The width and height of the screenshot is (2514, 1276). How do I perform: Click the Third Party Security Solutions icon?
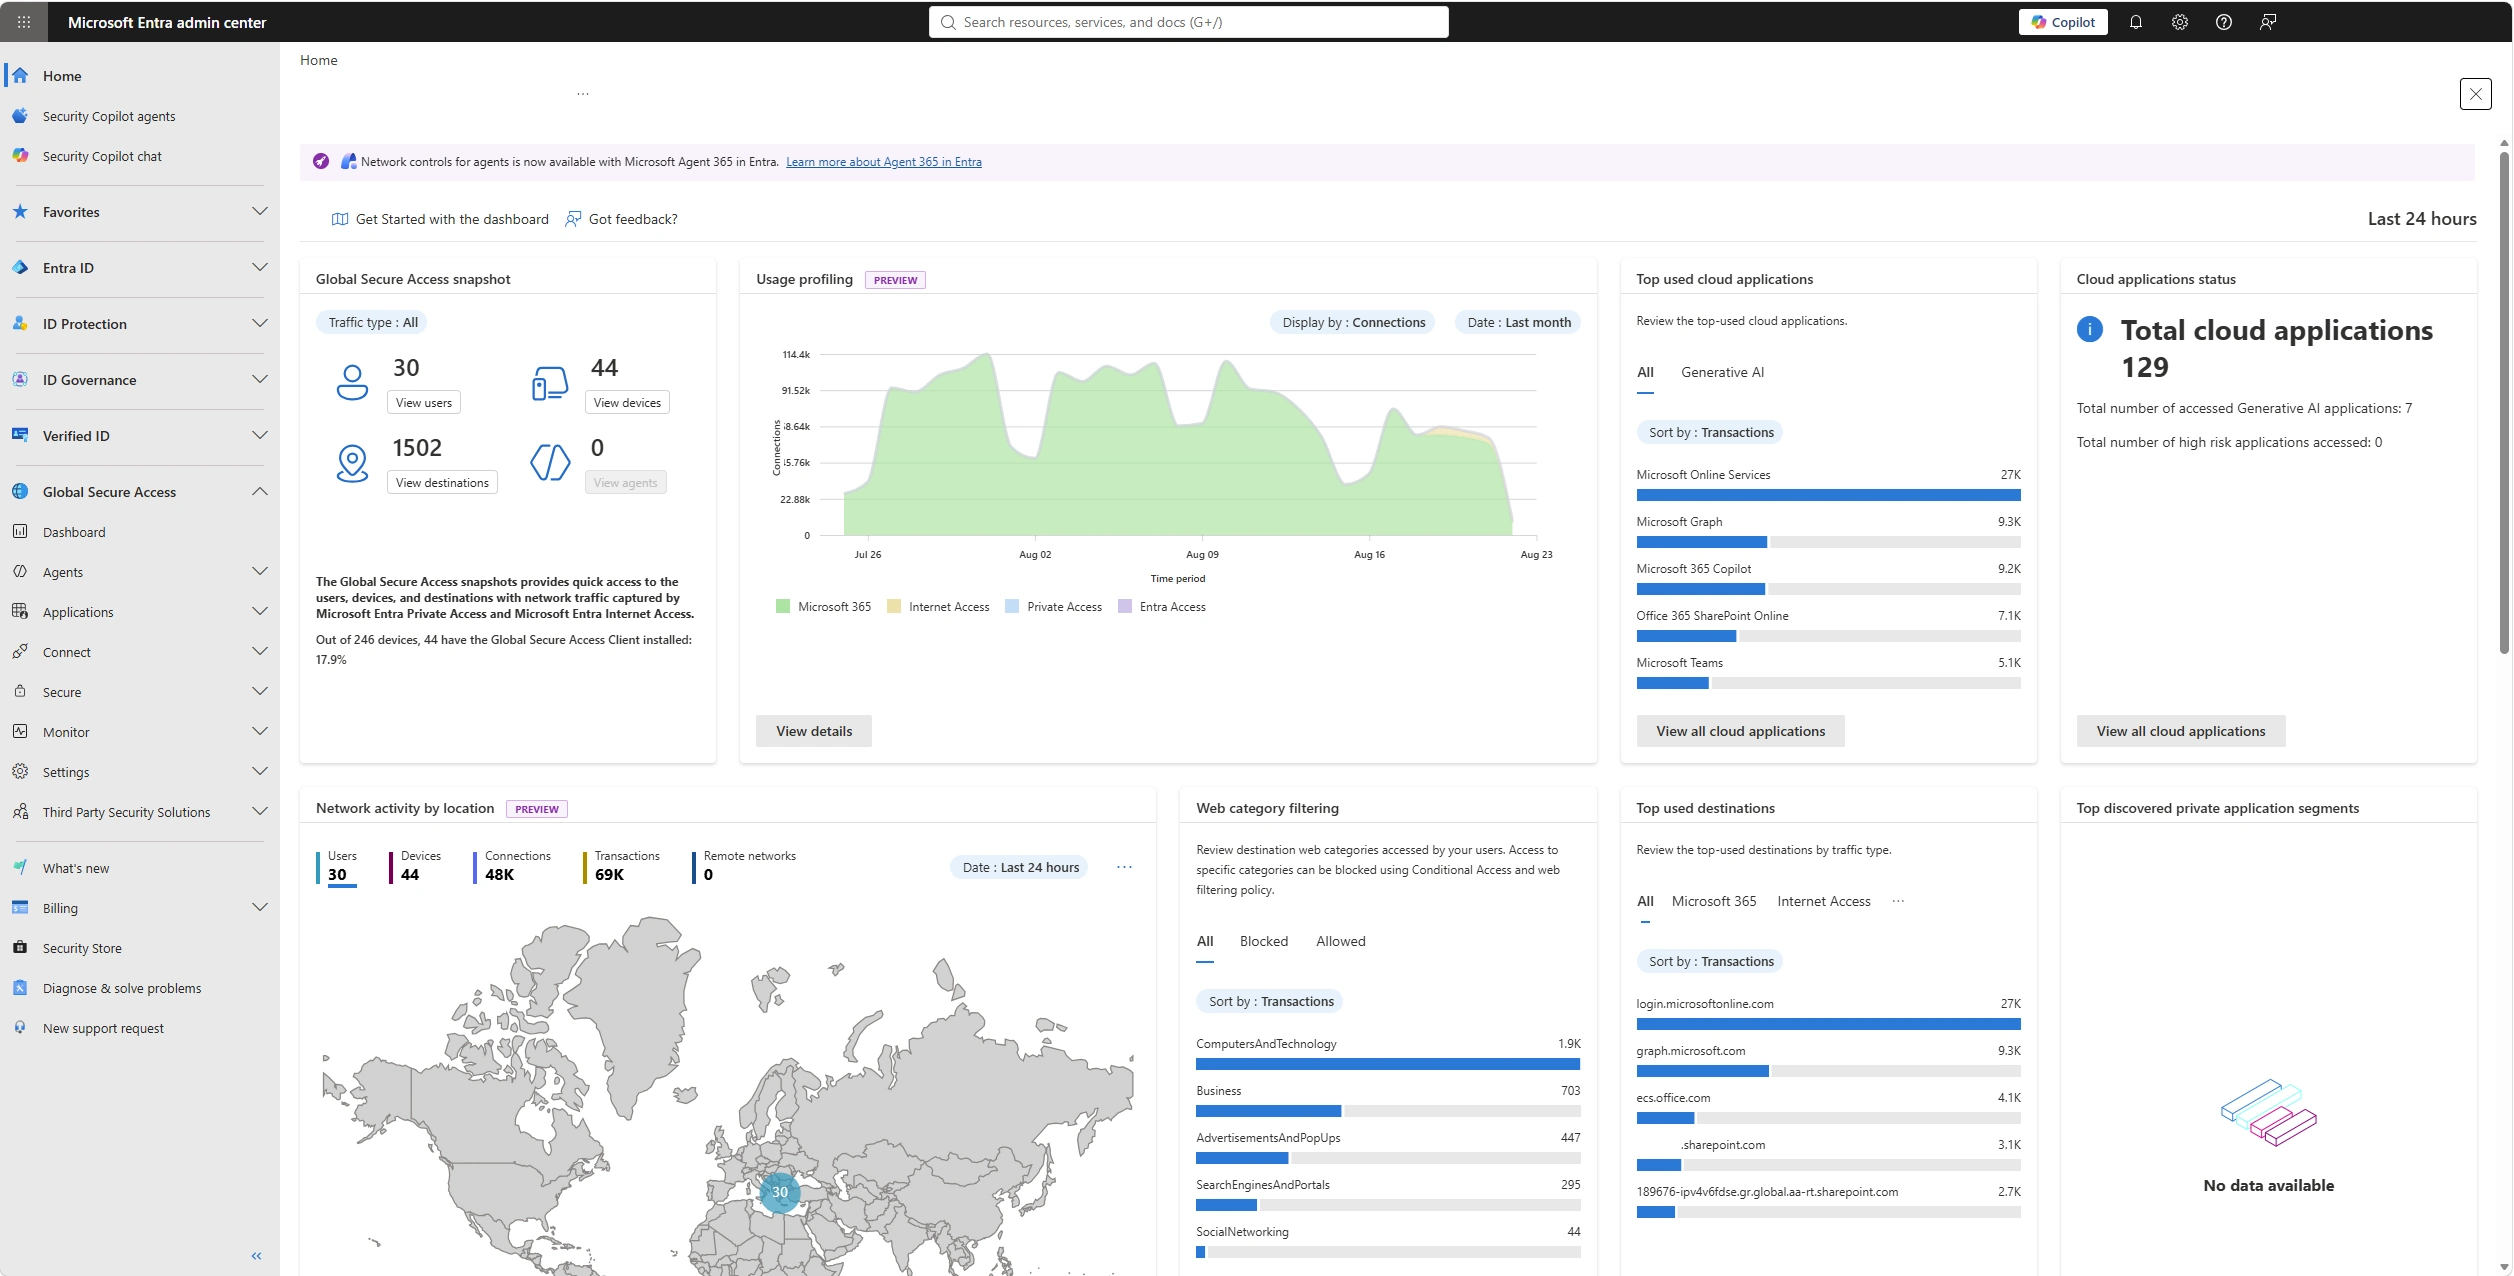click(x=20, y=812)
